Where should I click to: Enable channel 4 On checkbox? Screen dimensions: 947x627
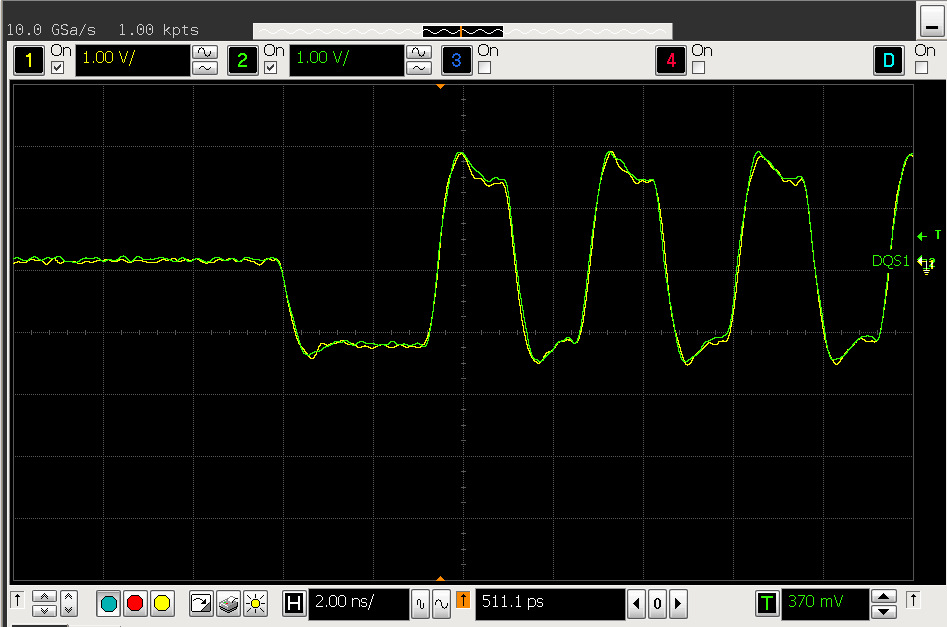(698, 68)
